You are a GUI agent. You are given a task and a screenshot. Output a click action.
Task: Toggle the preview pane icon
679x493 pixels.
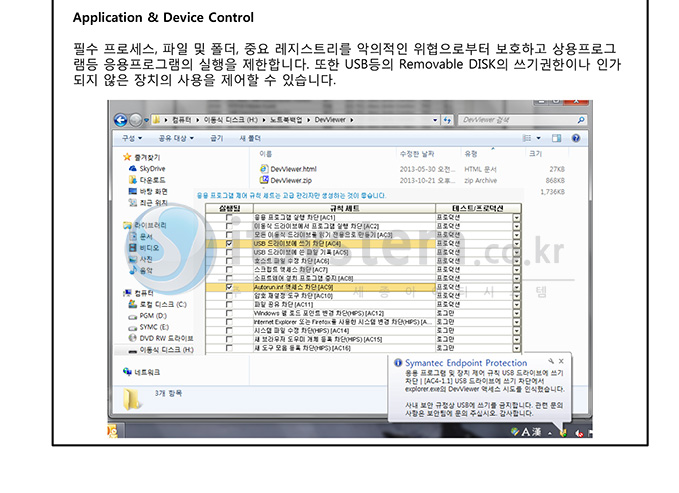[556, 138]
